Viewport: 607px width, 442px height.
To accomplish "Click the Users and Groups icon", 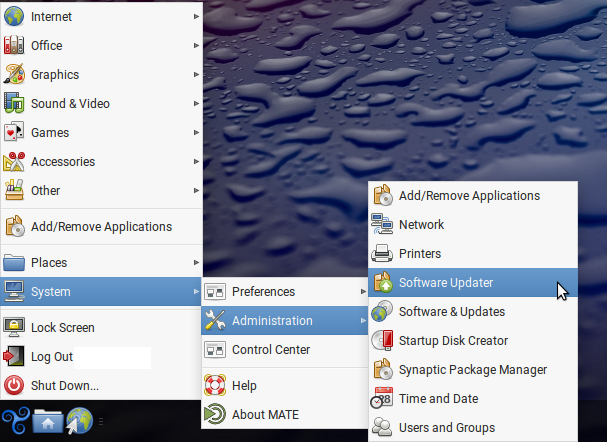I will click(x=382, y=428).
